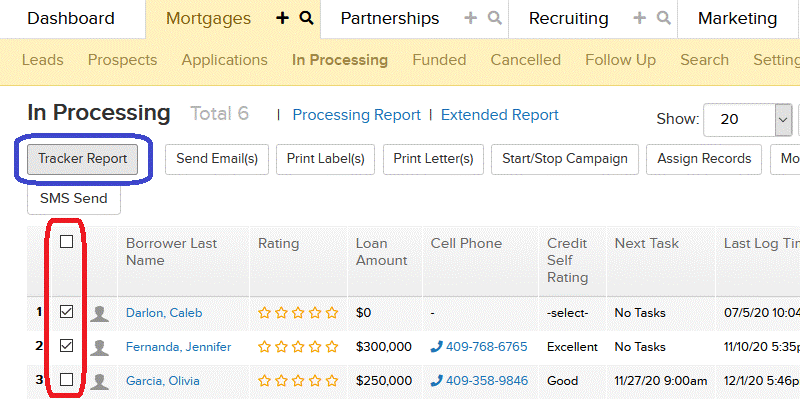Go to the Leads submenu
The height and width of the screenshot is (400, 800).
coord(43,60)
